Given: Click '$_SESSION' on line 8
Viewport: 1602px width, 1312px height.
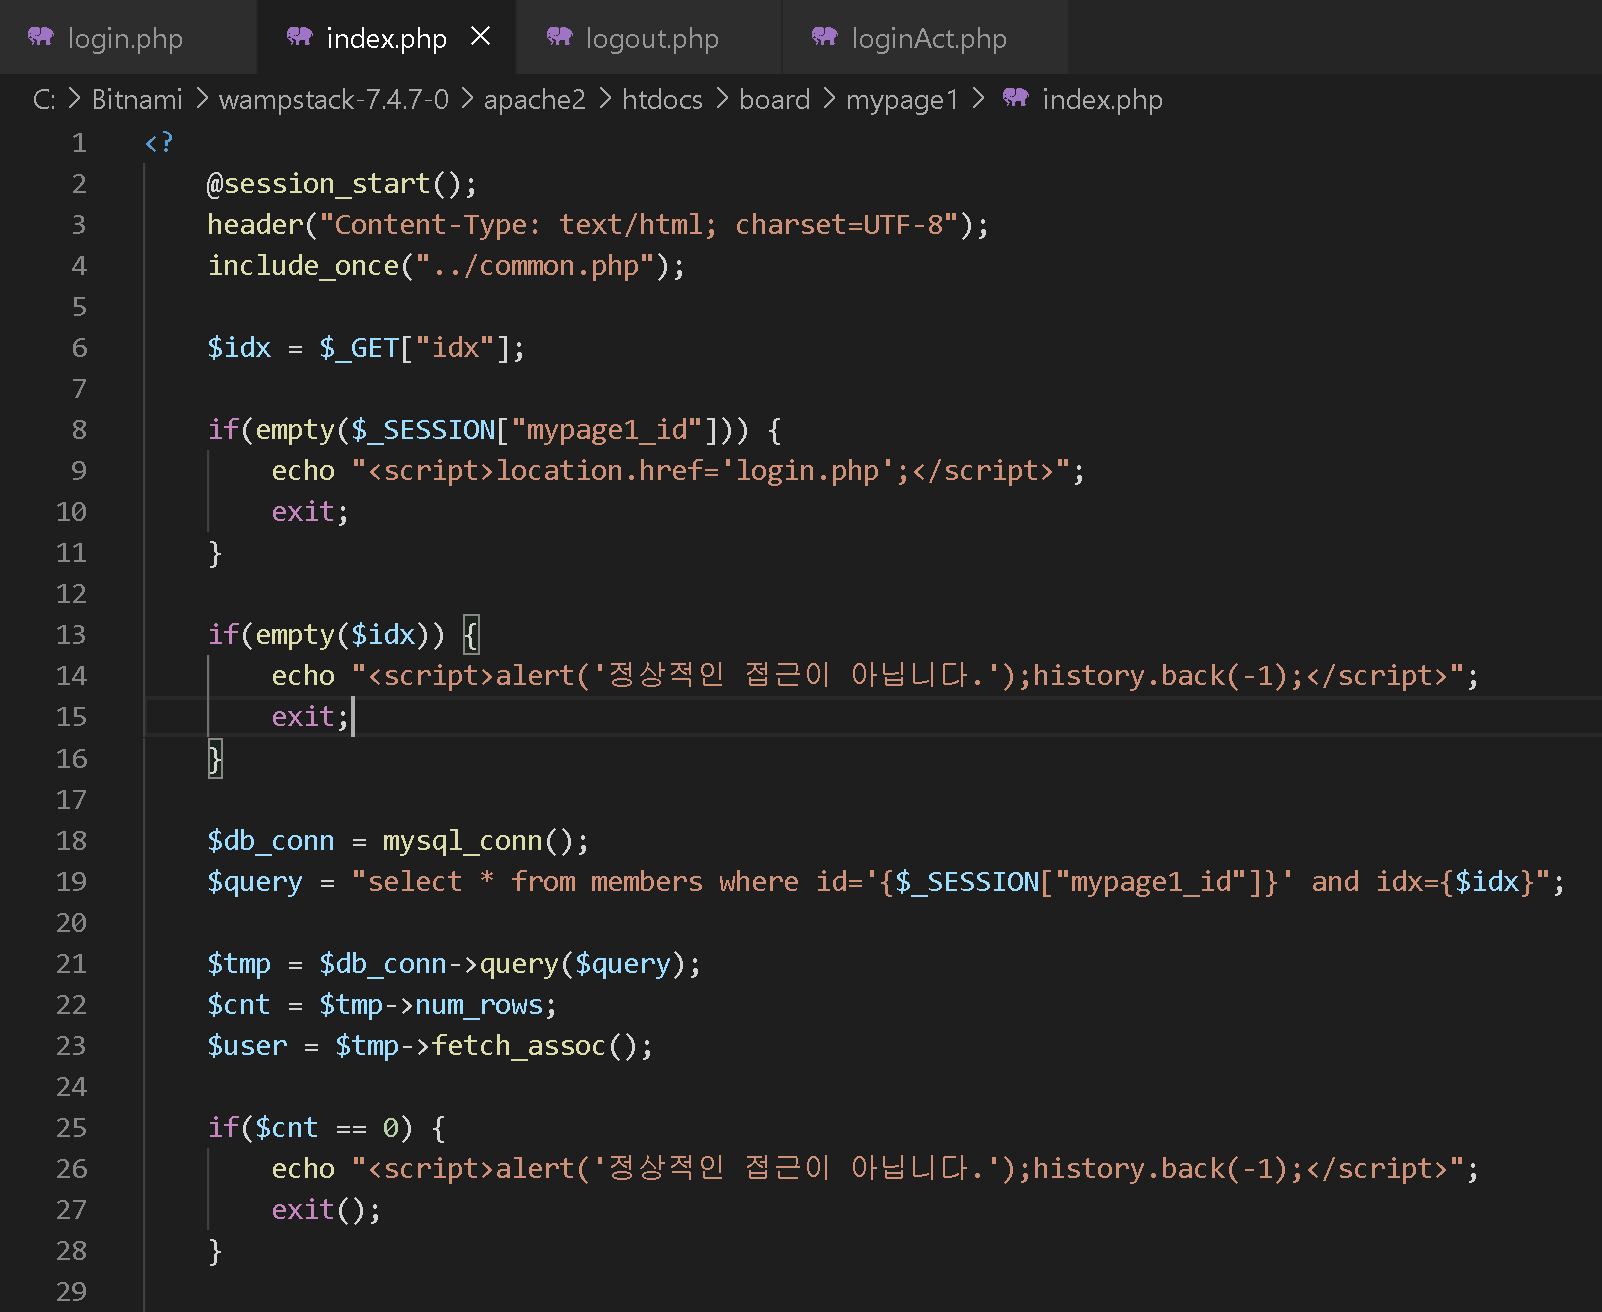Looking at the screenshot, I should click(x=423, y=430).
